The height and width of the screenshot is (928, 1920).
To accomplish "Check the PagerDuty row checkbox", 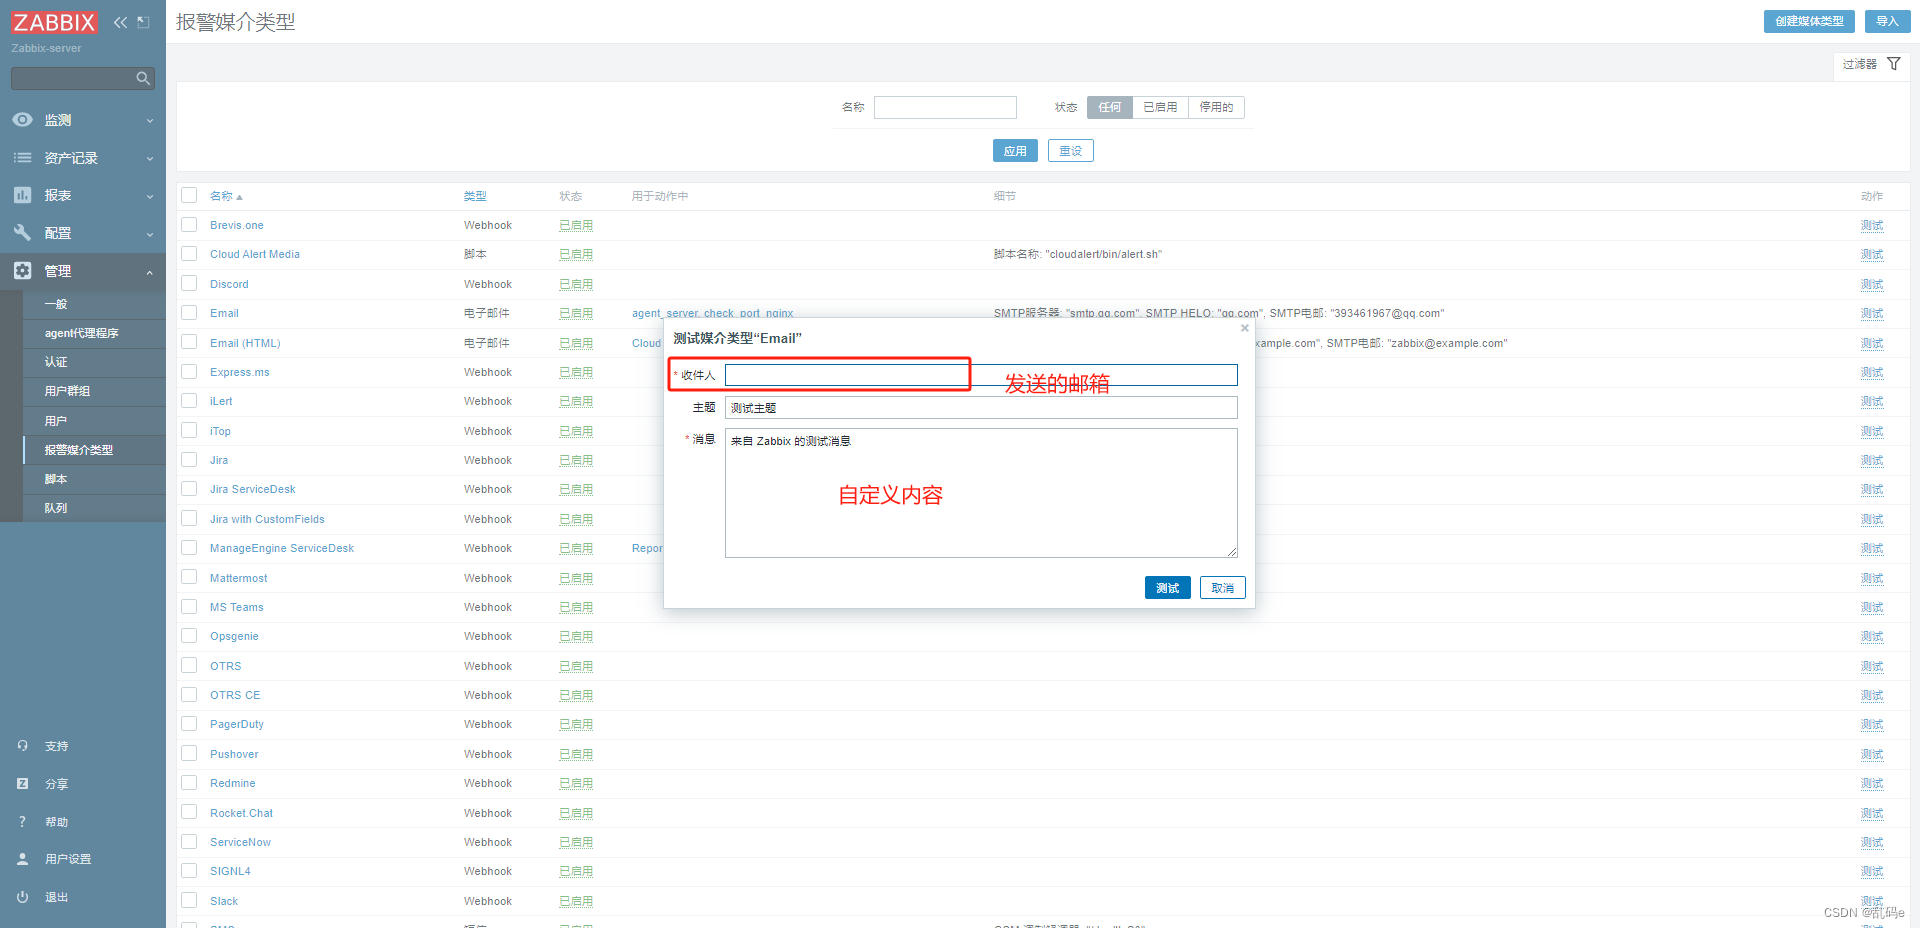I will click(x=189, y=724).
